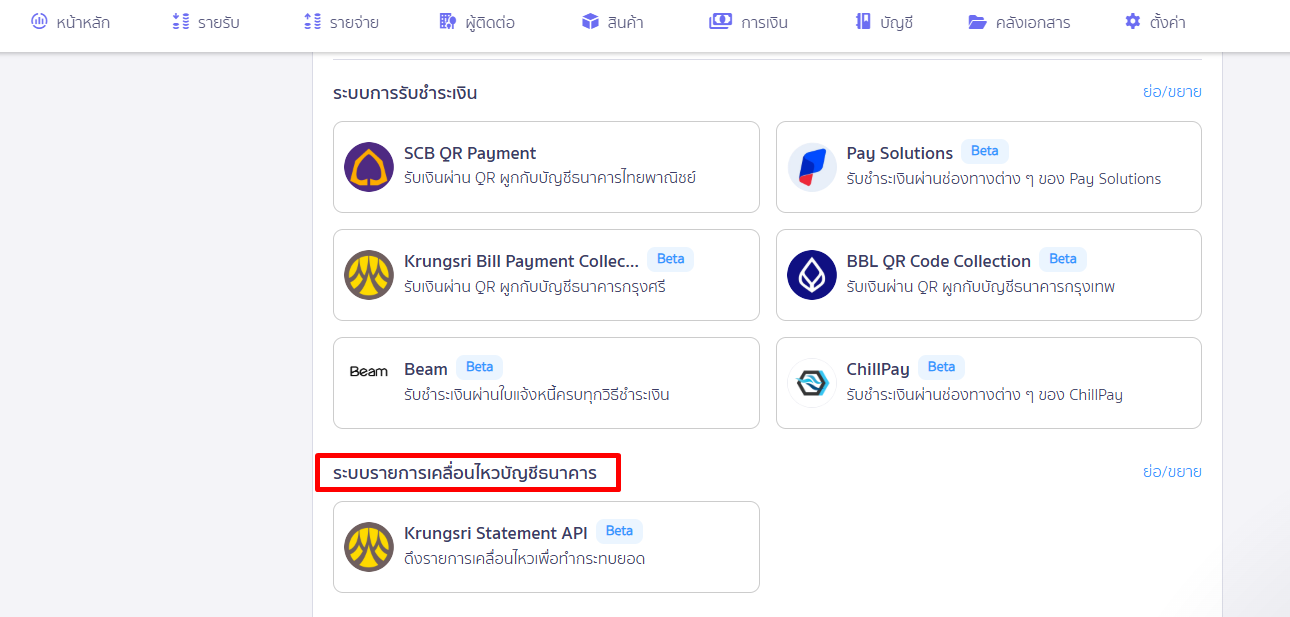Open the Krungsri Bill Payment Collection card
The image size is (1290, 617).
pyautogui.click(x=546, y=275)
